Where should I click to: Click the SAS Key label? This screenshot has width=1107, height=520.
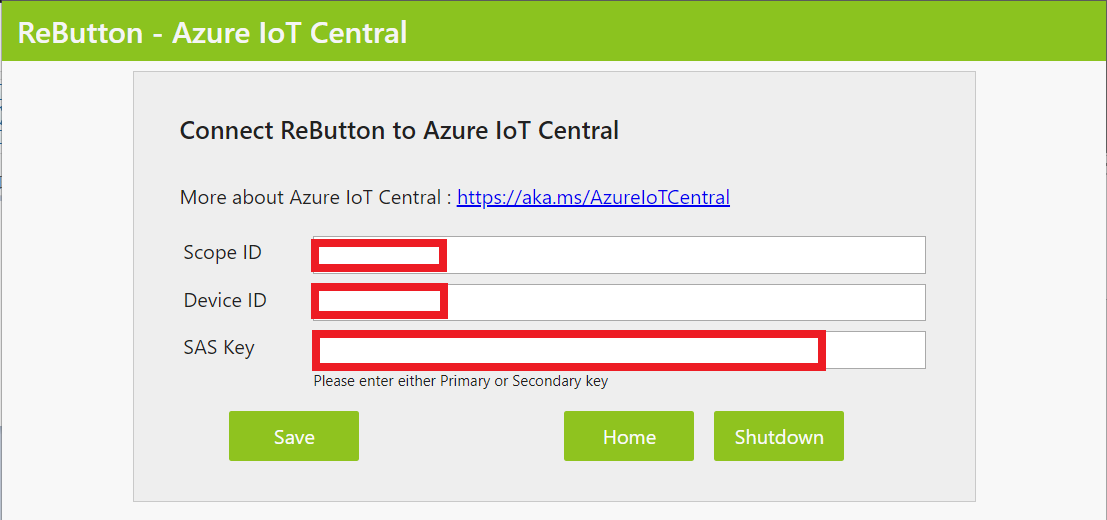pos(219,348)
